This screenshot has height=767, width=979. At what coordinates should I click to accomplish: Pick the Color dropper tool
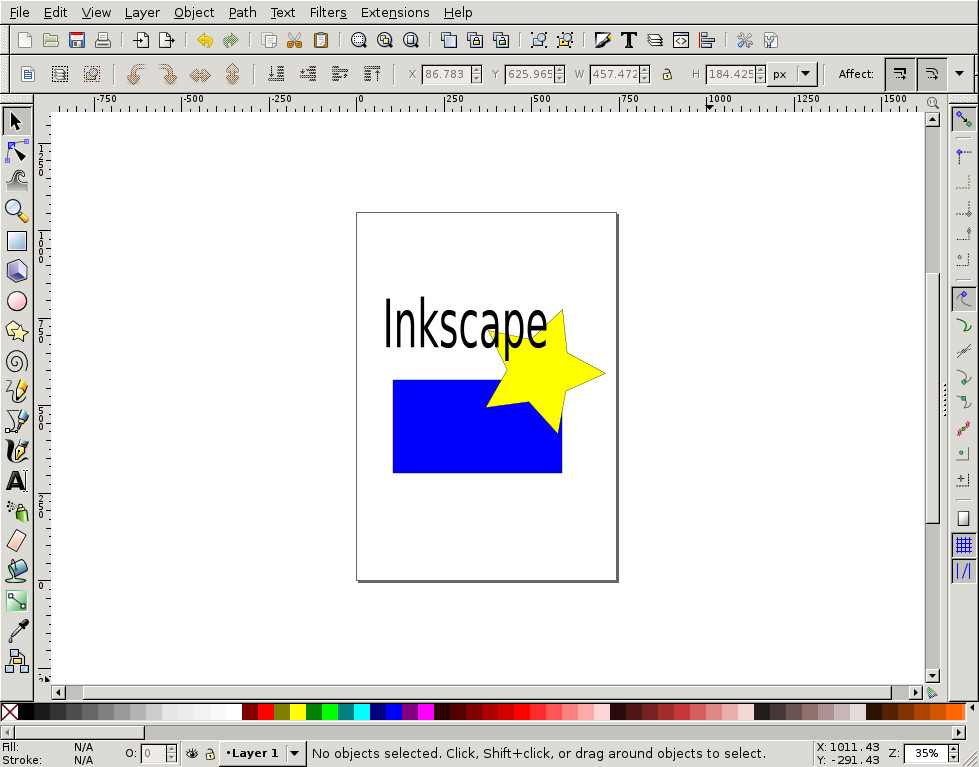click(x=16, y=631)
